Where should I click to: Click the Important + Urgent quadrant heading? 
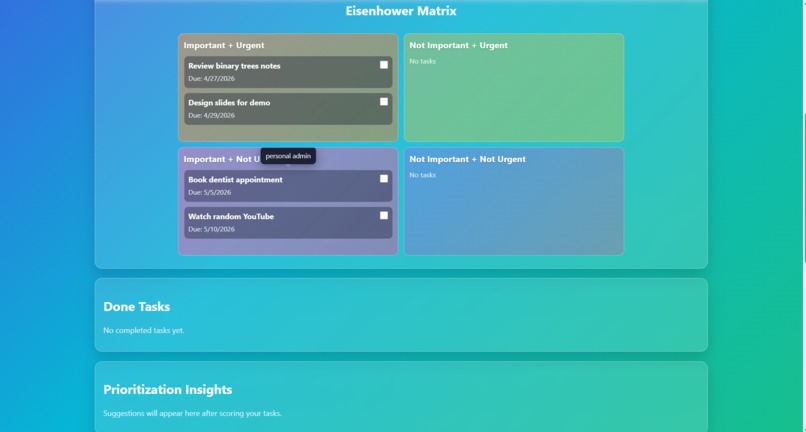tap(224, 45)
